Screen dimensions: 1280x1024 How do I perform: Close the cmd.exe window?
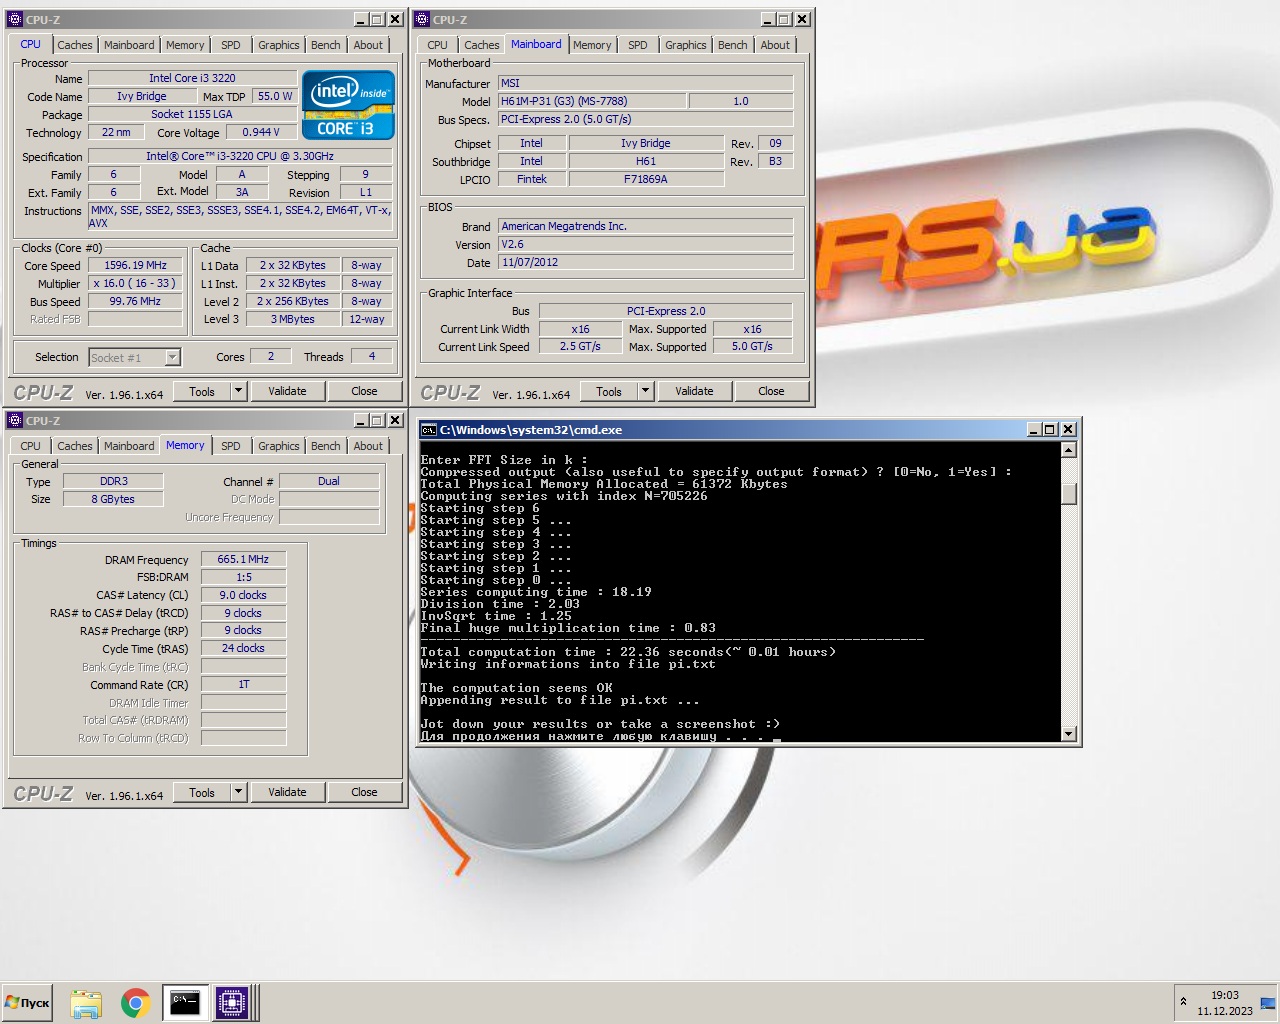point(1068,429)
